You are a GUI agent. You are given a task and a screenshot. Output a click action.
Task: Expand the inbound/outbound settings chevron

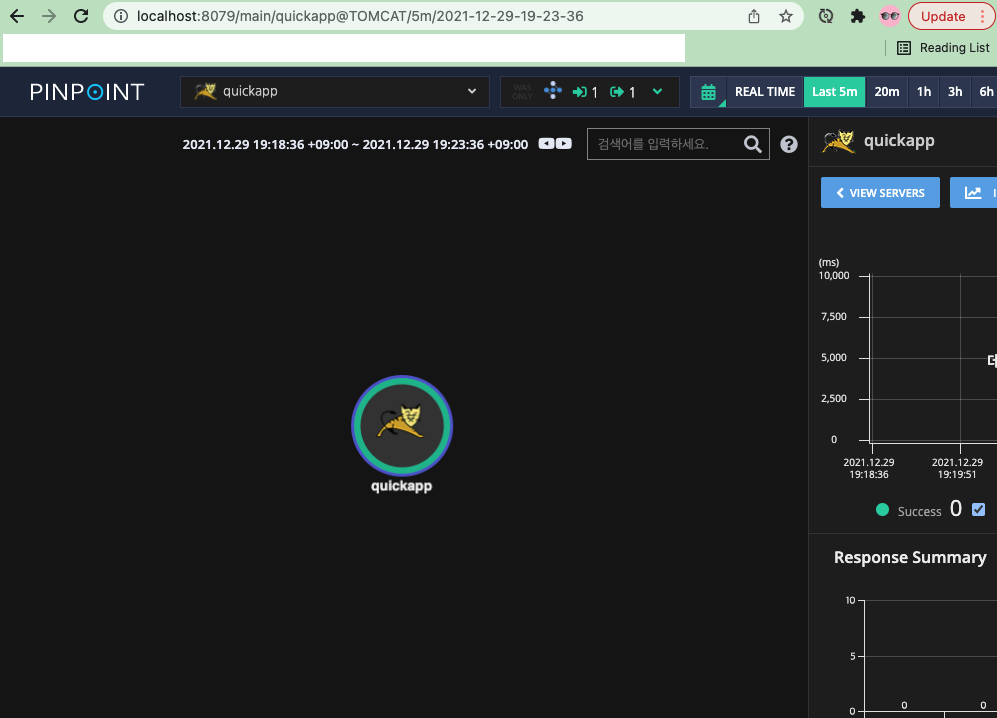tap(657, 92)
